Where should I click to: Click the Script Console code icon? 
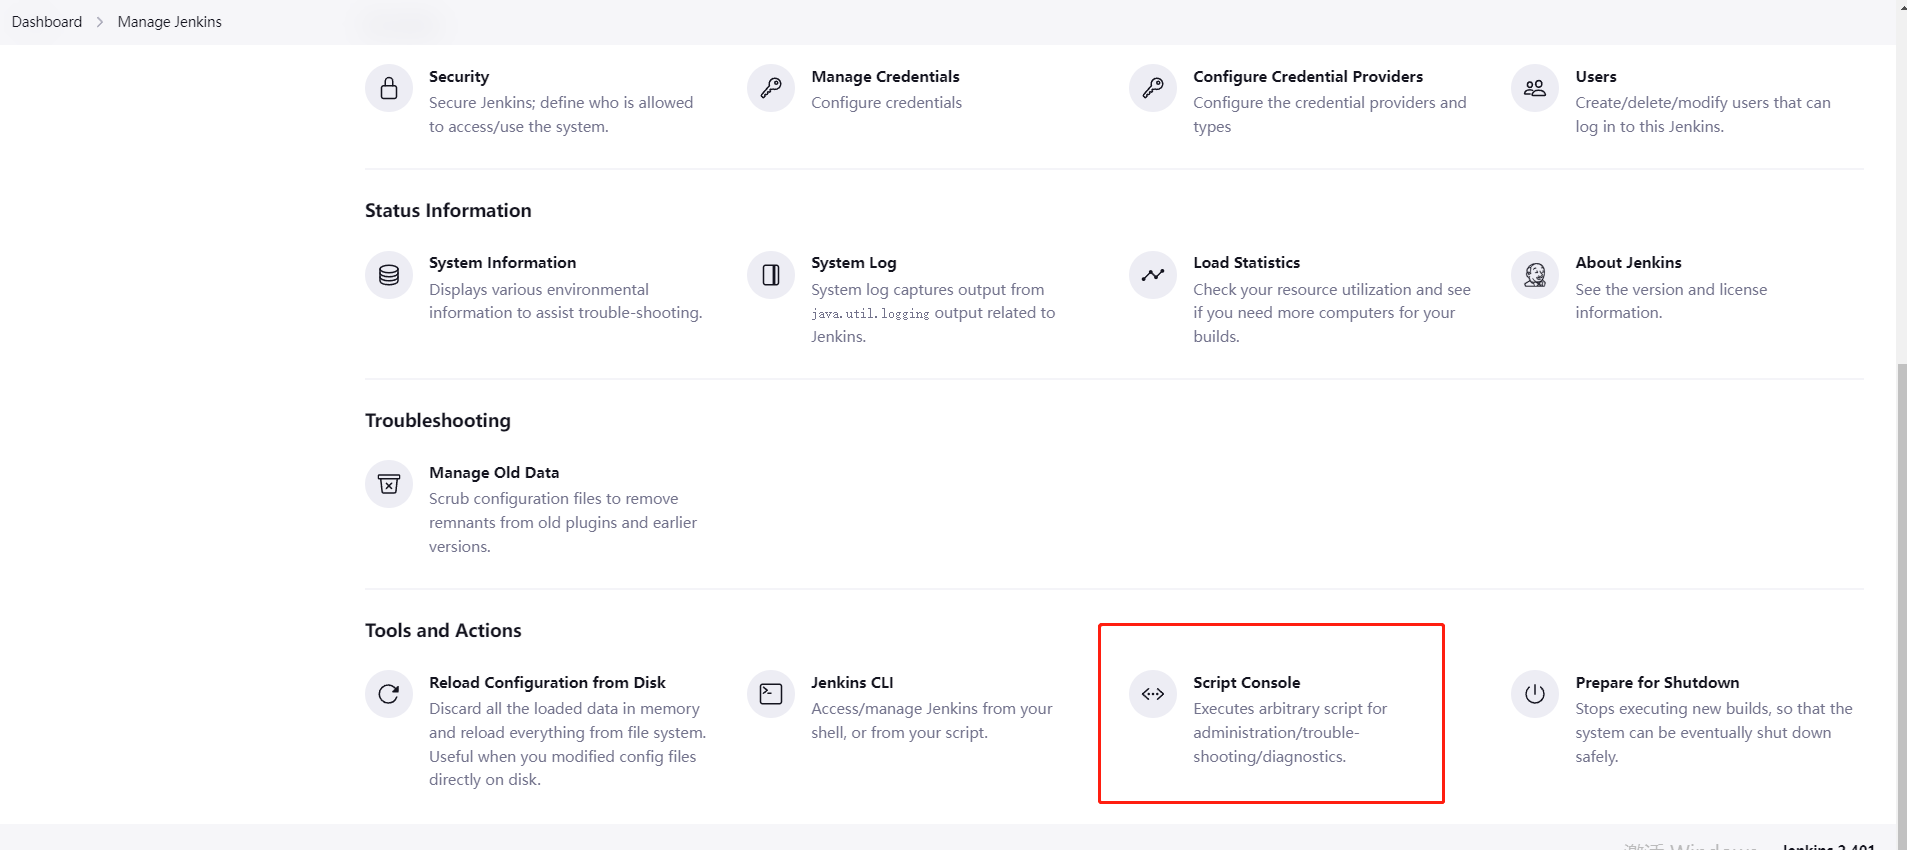pyautogui.click(x=1153, y=694)
